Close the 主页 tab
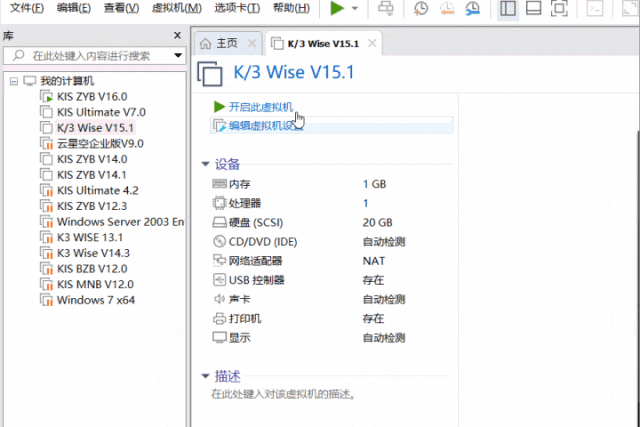The width and height of the screenshot is (640, 427). coord(252,43)
